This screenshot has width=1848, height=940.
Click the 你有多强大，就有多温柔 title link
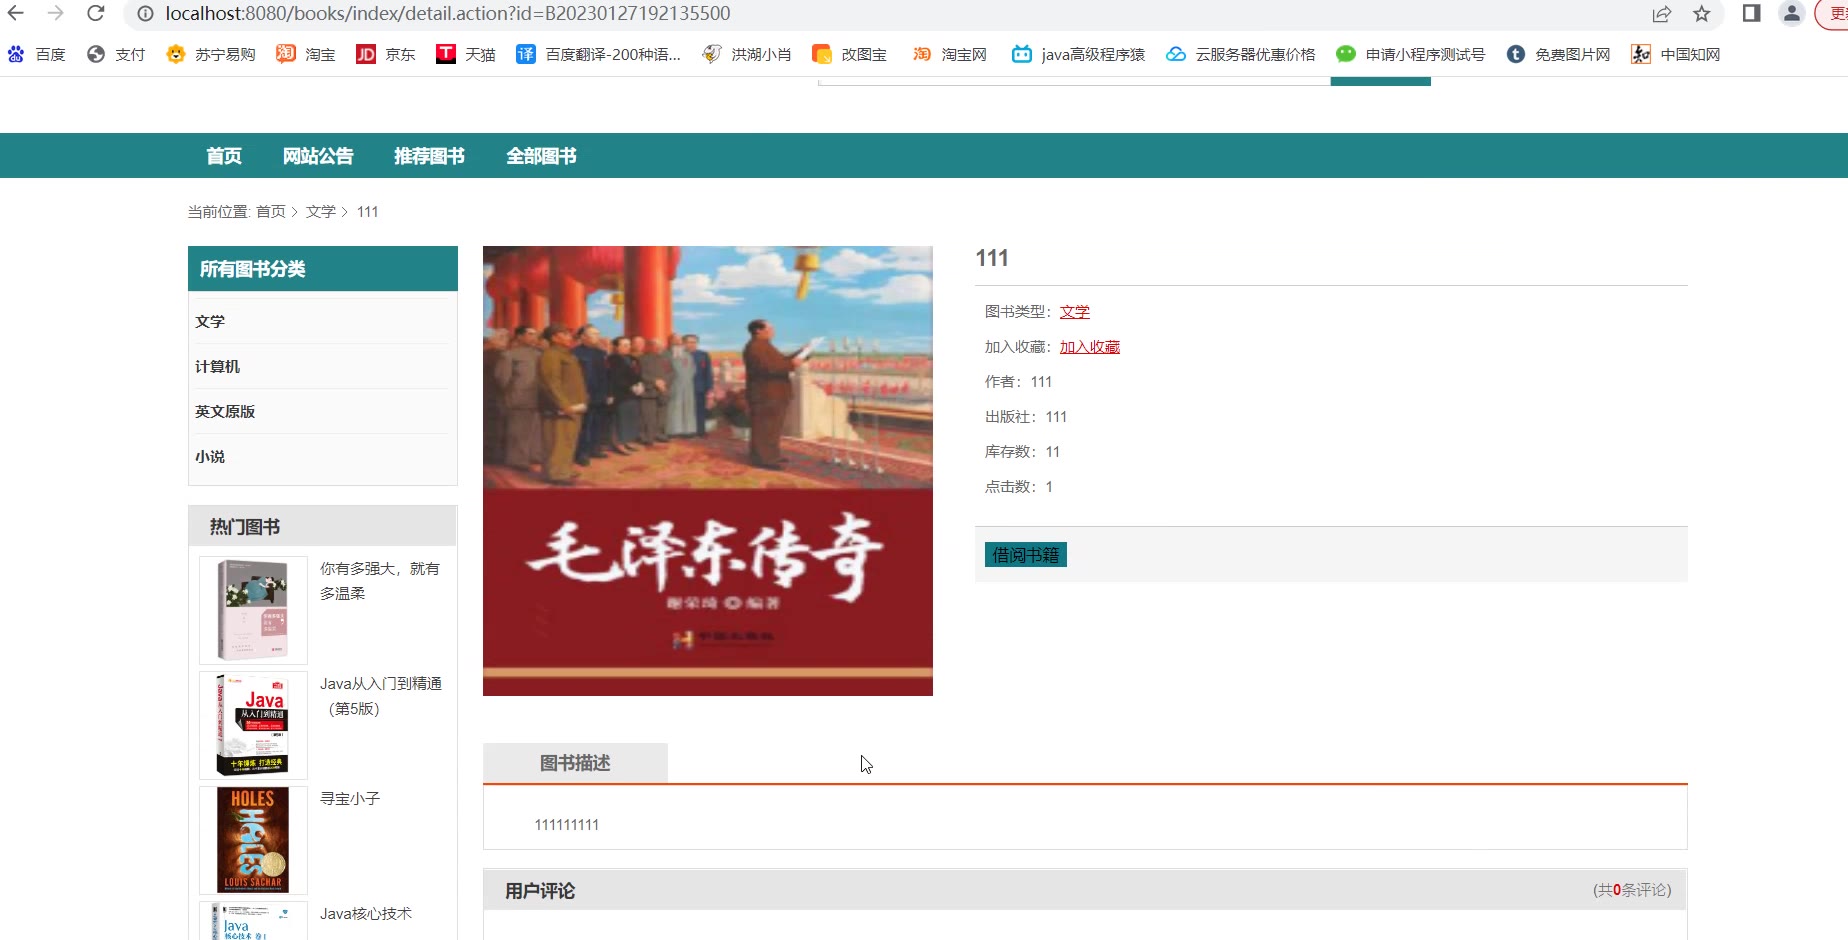[x=380, y=581]
